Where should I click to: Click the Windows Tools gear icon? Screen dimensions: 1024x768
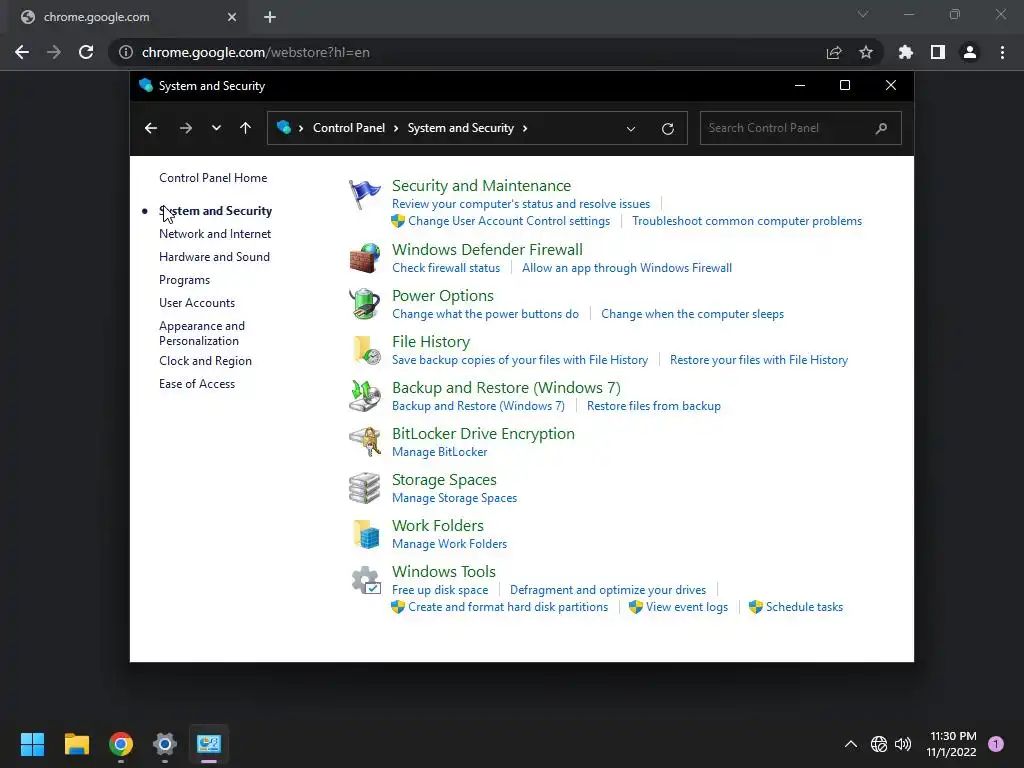[x=364, y=580]
